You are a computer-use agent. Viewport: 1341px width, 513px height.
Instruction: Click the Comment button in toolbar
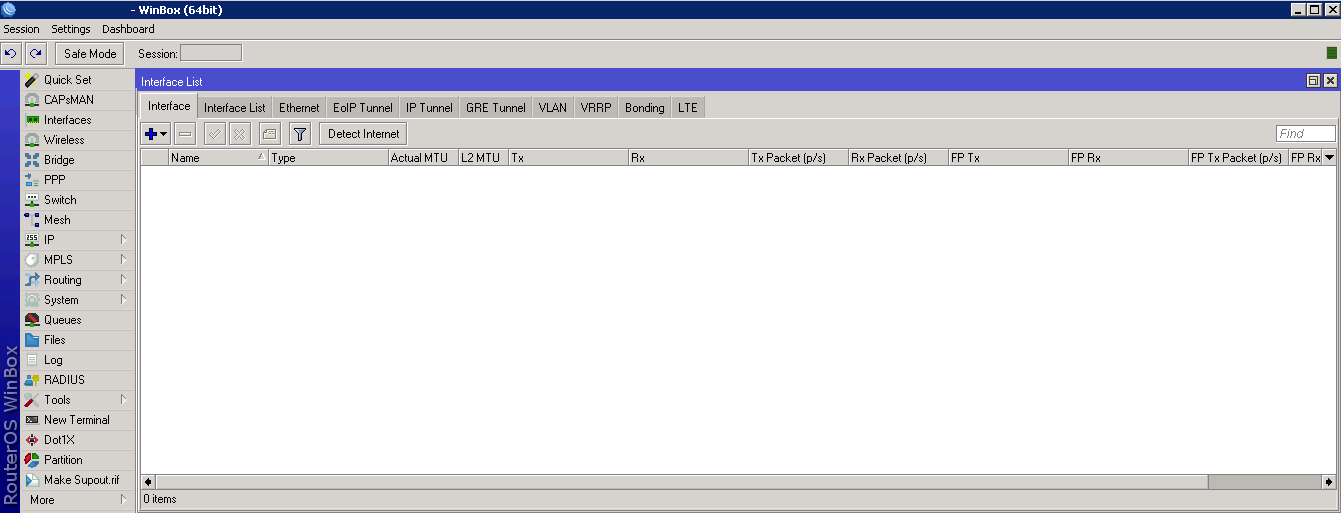click(269, 133)
